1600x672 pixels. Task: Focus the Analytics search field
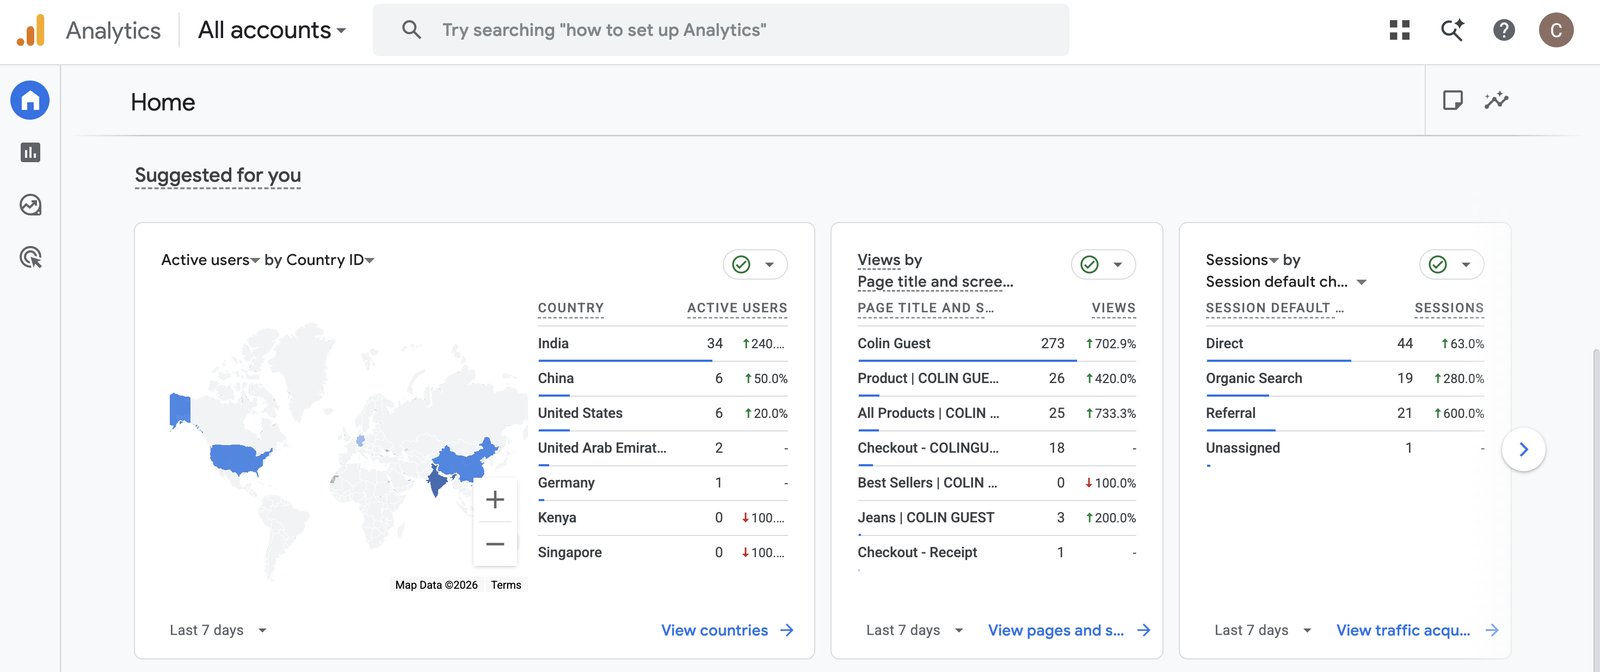coord(720,30)
